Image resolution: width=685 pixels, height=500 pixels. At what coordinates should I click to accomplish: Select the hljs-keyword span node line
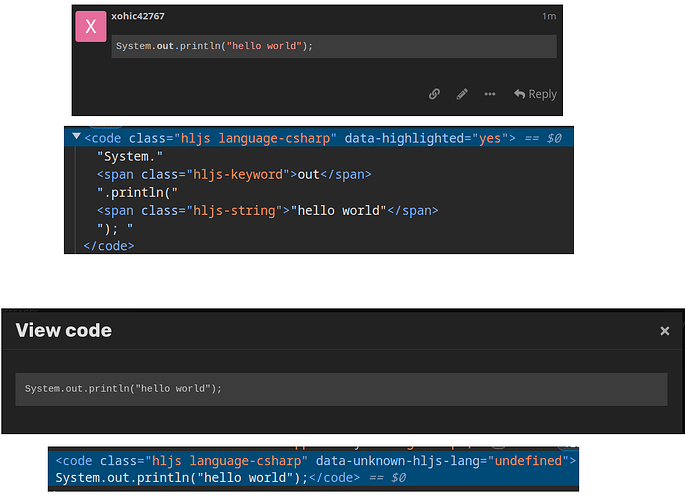(x=234, y=175)
